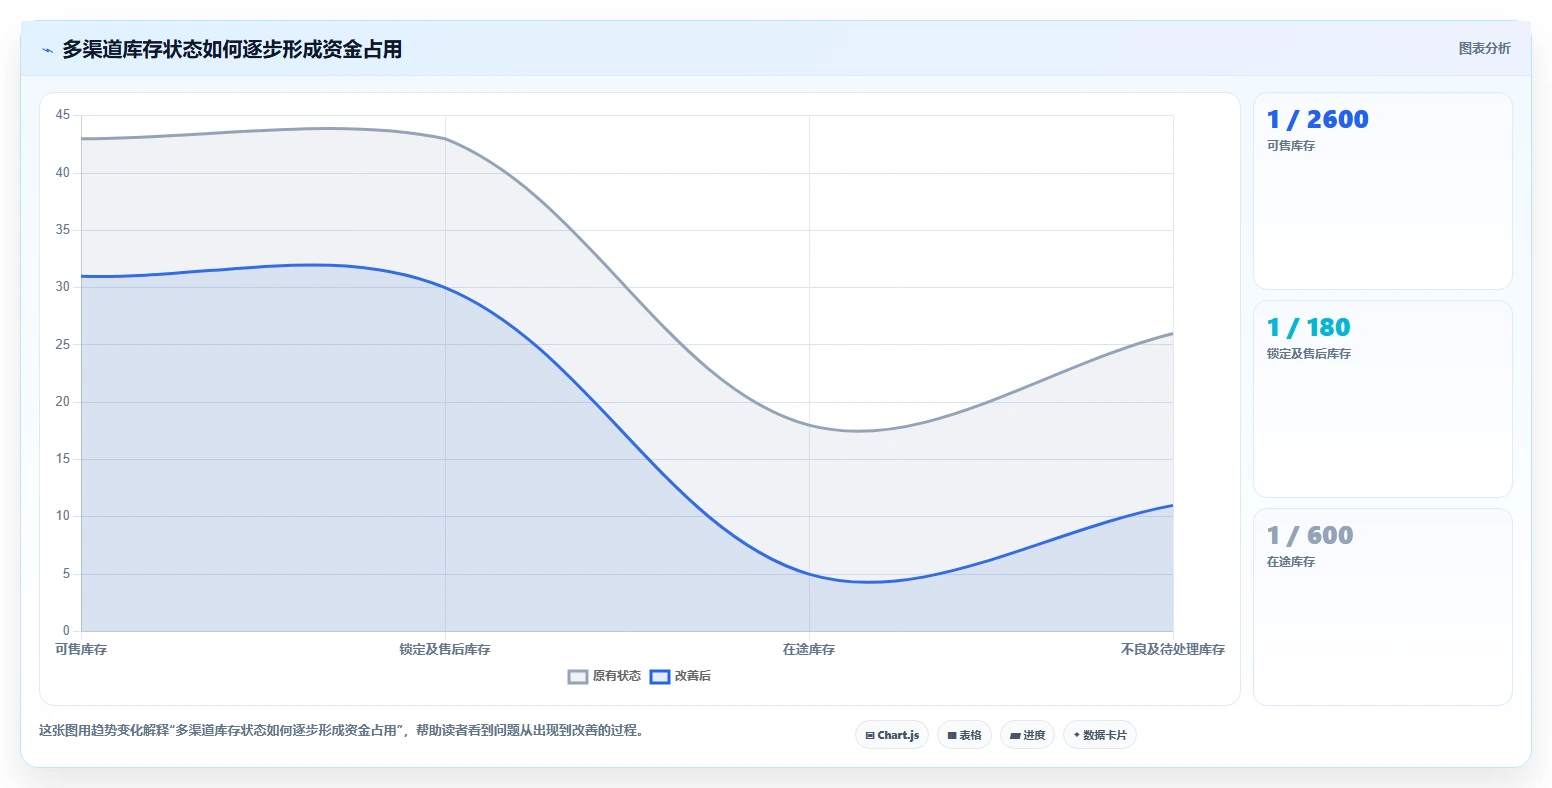Viewport: 1552px width, 788px height.
Task: Click the 1 / 180 value text
Action: pyautogui.click(x=1308, y=327)
